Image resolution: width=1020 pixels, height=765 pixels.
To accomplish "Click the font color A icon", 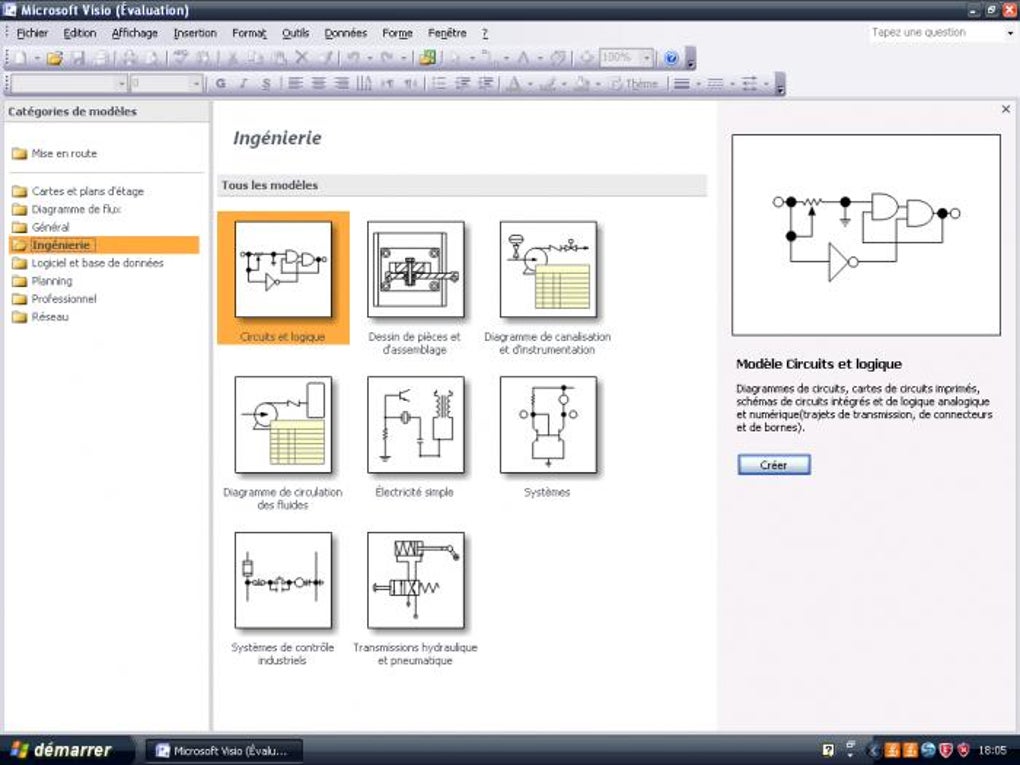I will coord(514,84).
